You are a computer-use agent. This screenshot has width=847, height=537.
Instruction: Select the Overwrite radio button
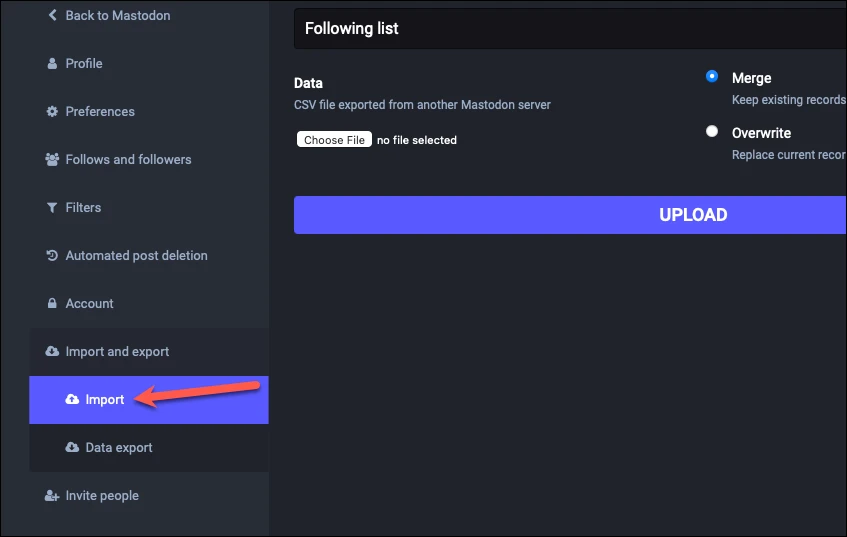(712, 131)
